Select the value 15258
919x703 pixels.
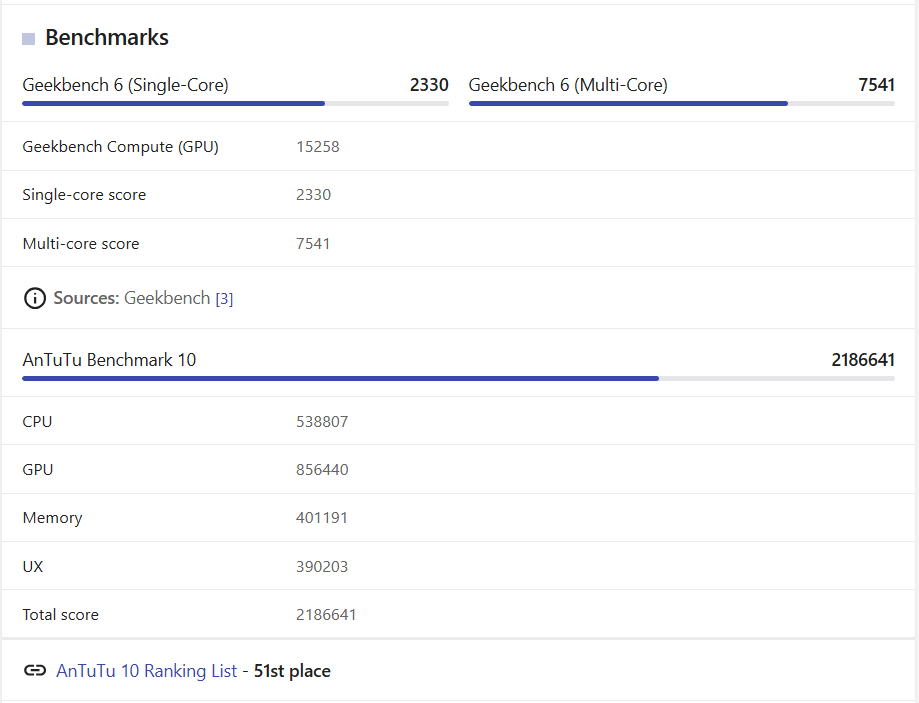coord(318,147)
